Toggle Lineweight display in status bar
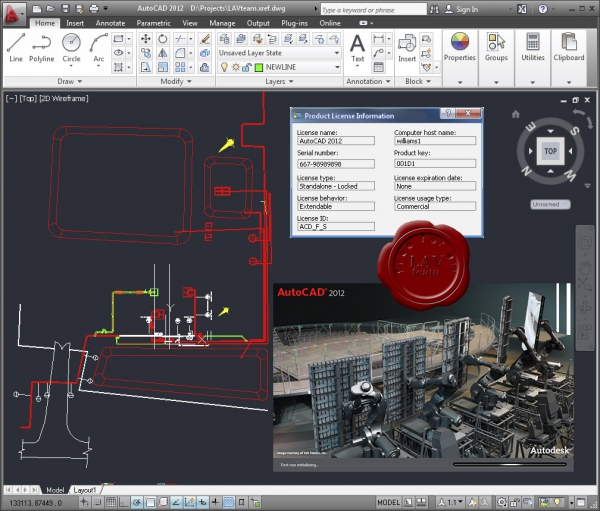The width and height of the screenshot is (600, 511). (x=215, y=502)
